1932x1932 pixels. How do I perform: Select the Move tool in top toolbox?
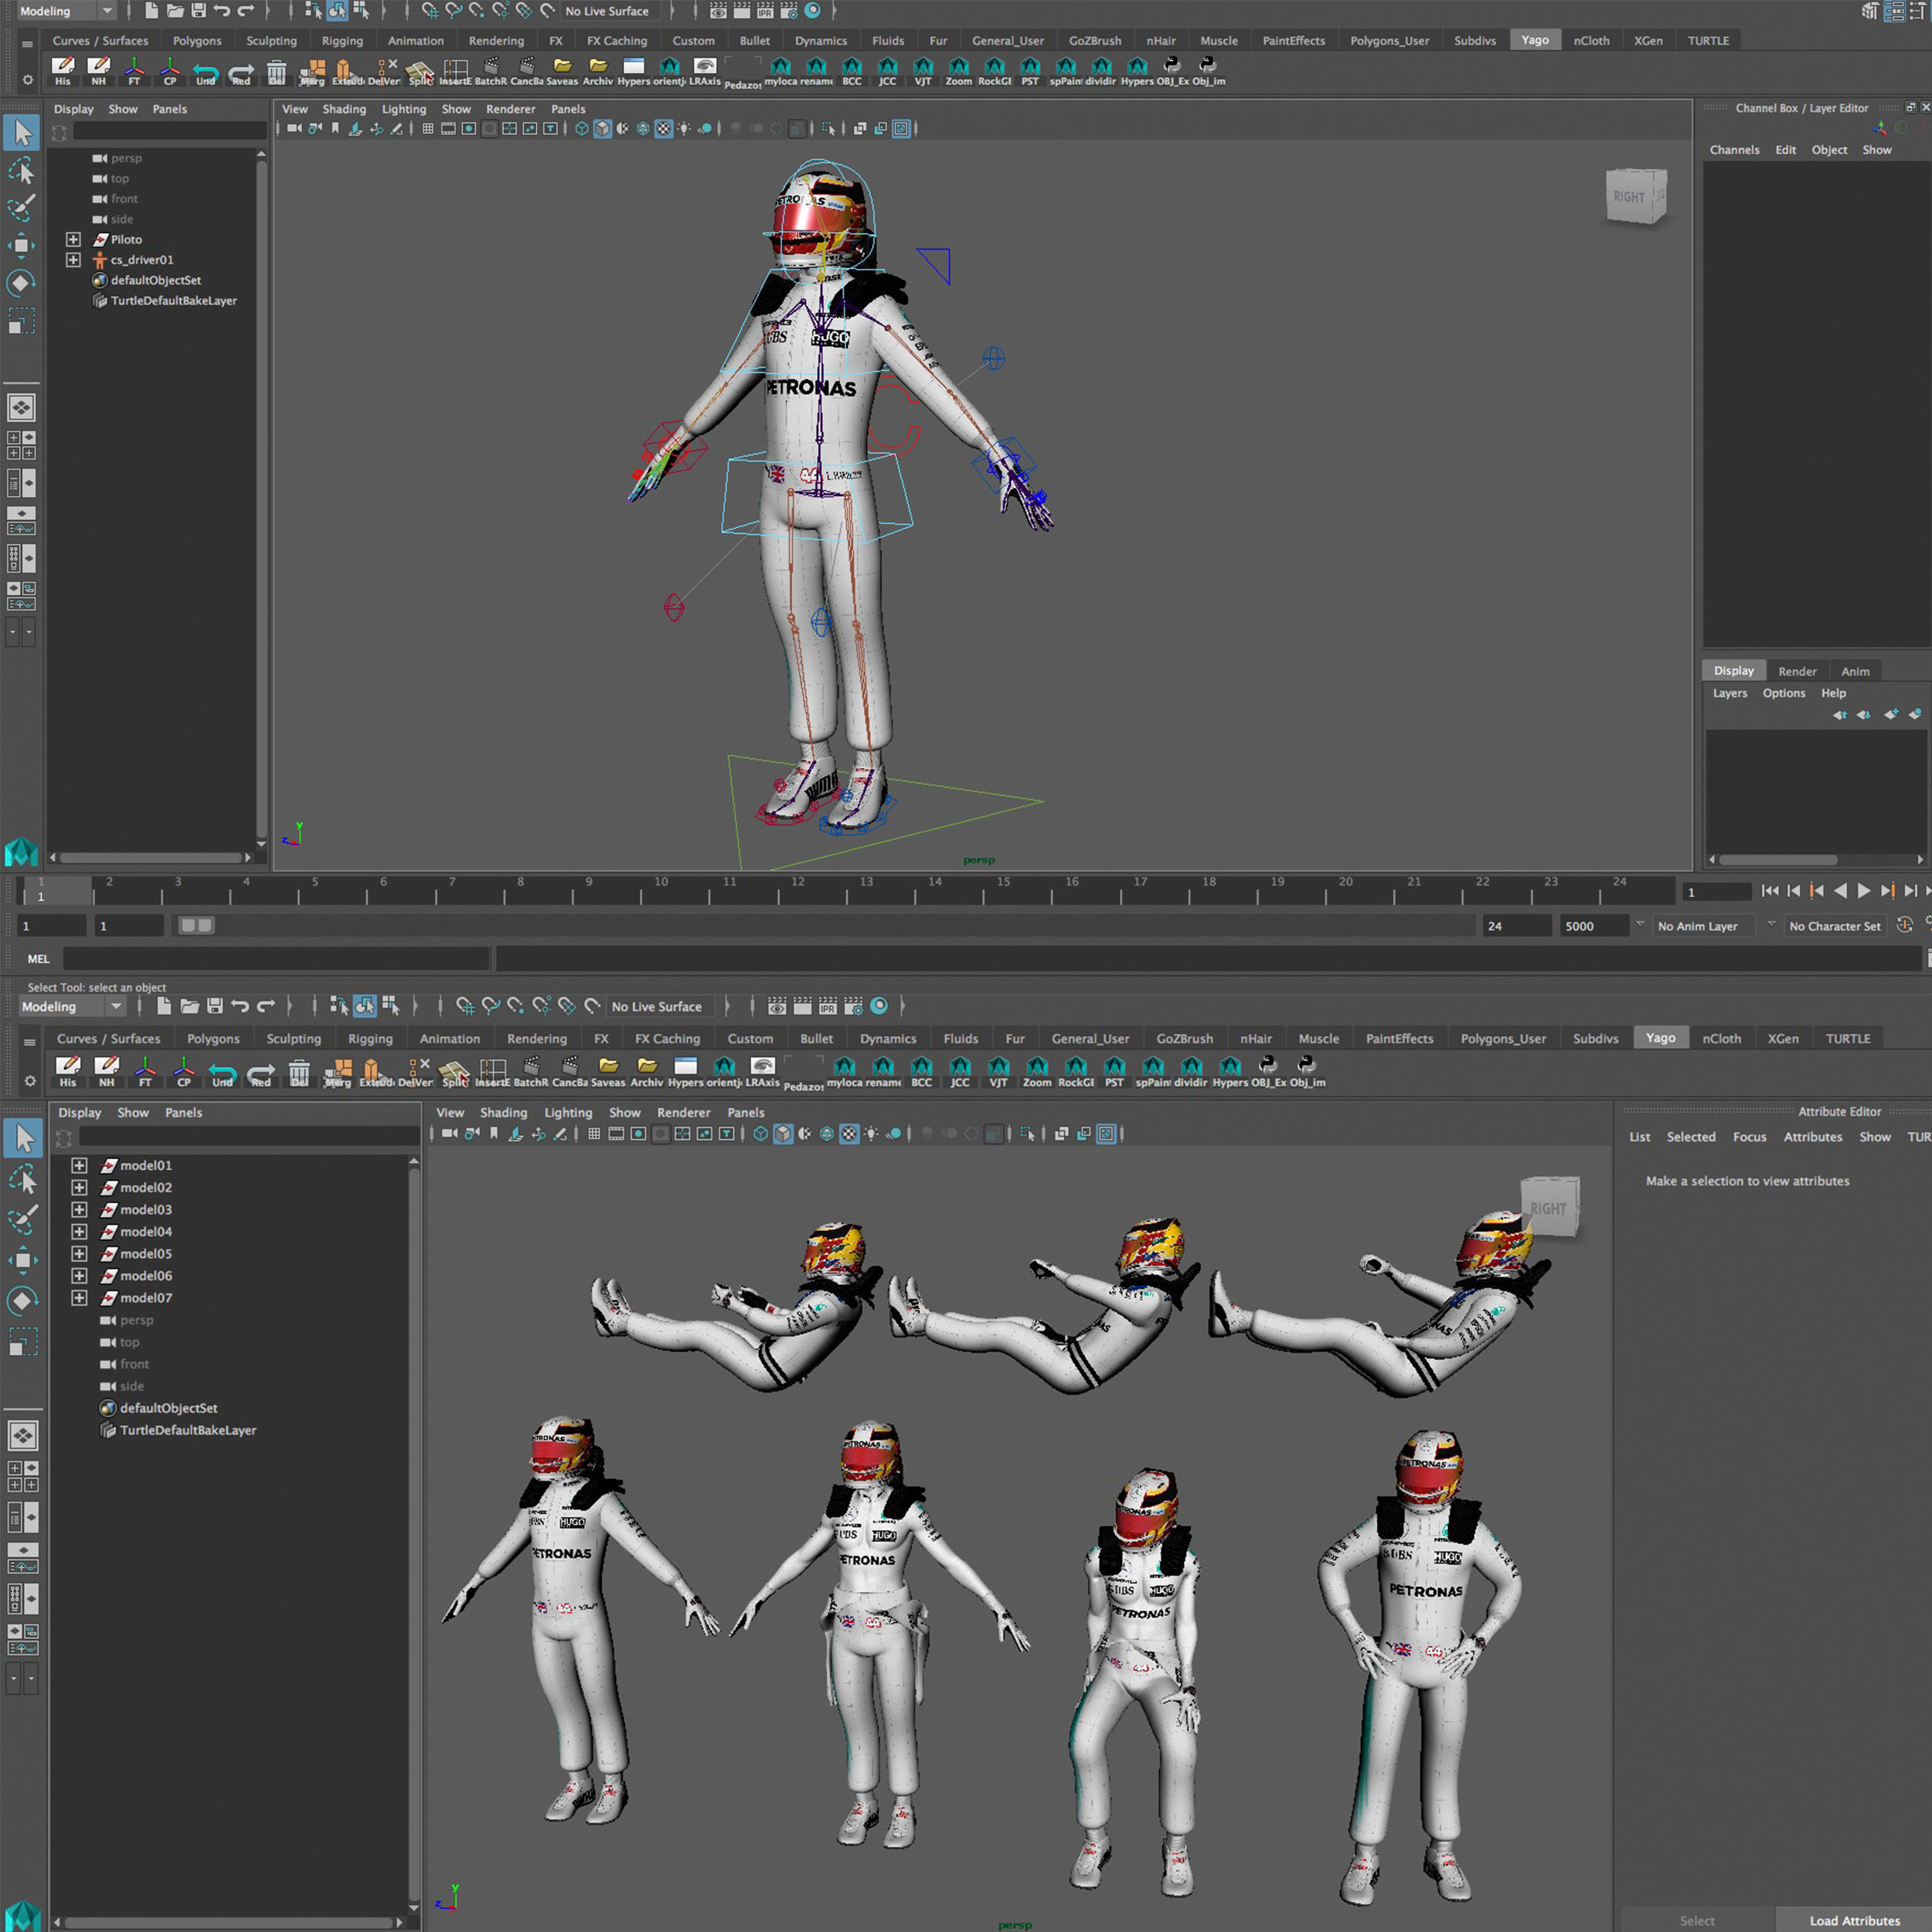tap(21, 245)
